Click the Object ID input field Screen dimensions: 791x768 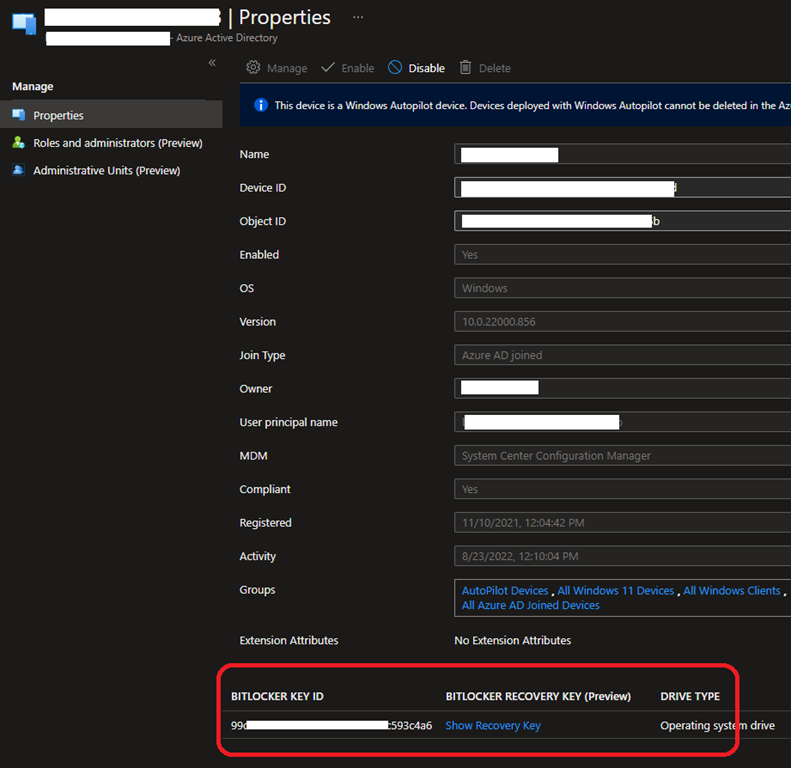[620, 221]
